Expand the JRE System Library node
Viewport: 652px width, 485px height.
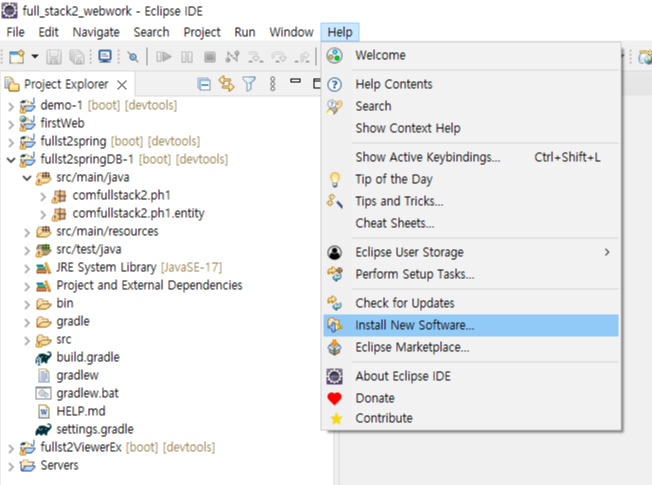tap(27, 269)
